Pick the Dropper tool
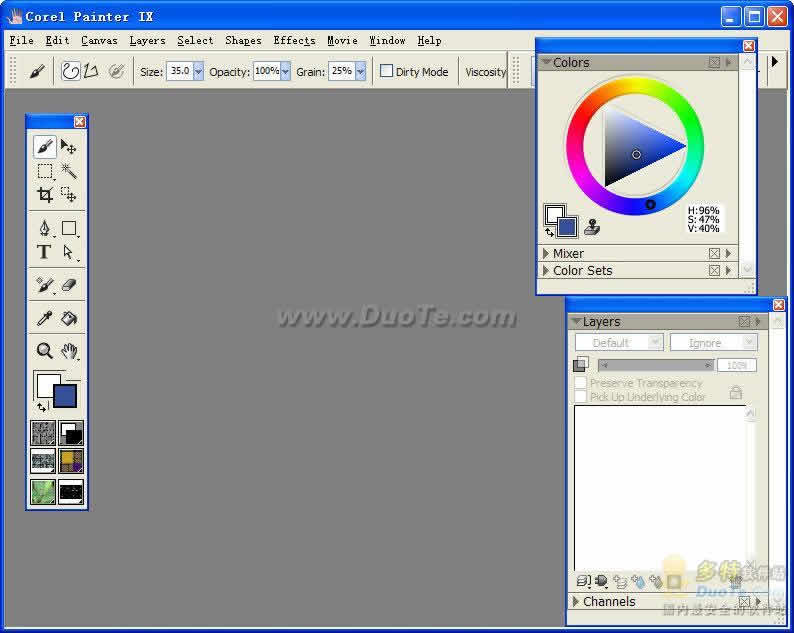Screen dimensions: 794x633 (45, 319)
